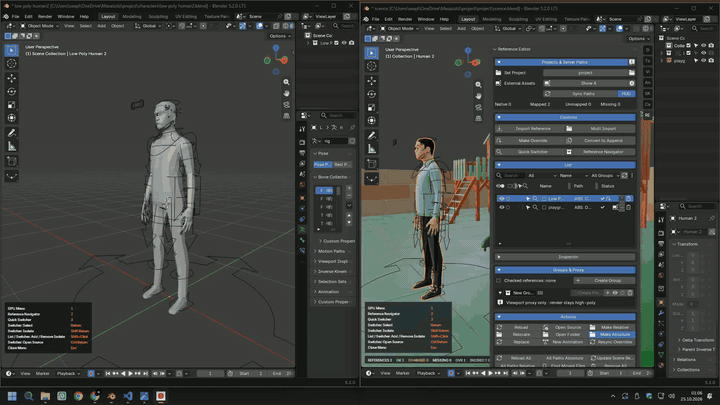
Task: Select the Measure tool in left Blender window
Action: [11, 147]
